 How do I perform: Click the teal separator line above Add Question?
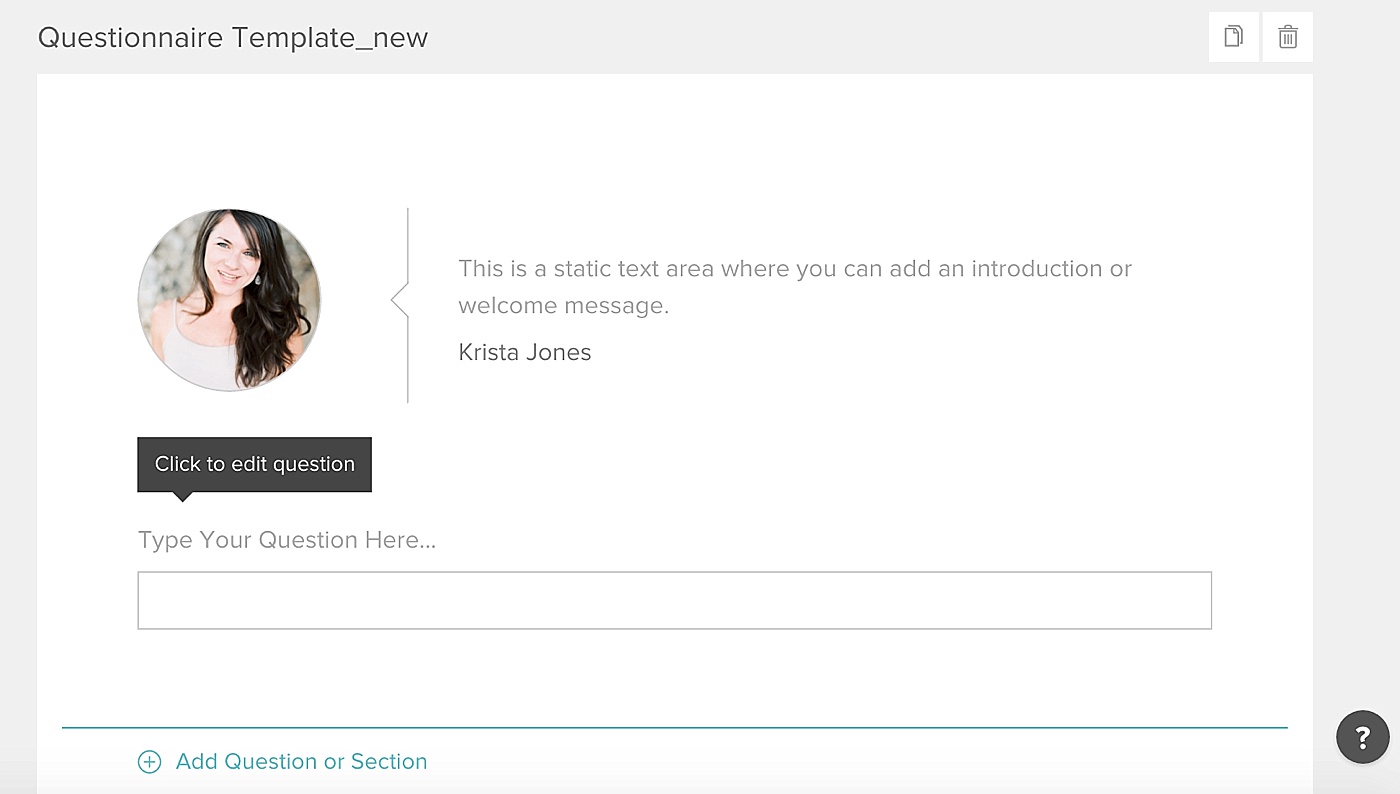pyautogui.click(x=675, y=728)
